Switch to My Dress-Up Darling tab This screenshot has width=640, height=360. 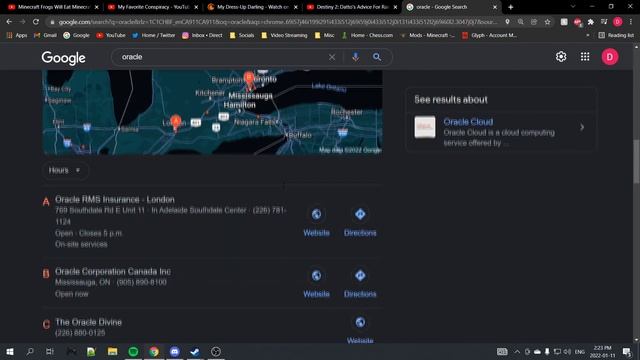coord(252,7)
